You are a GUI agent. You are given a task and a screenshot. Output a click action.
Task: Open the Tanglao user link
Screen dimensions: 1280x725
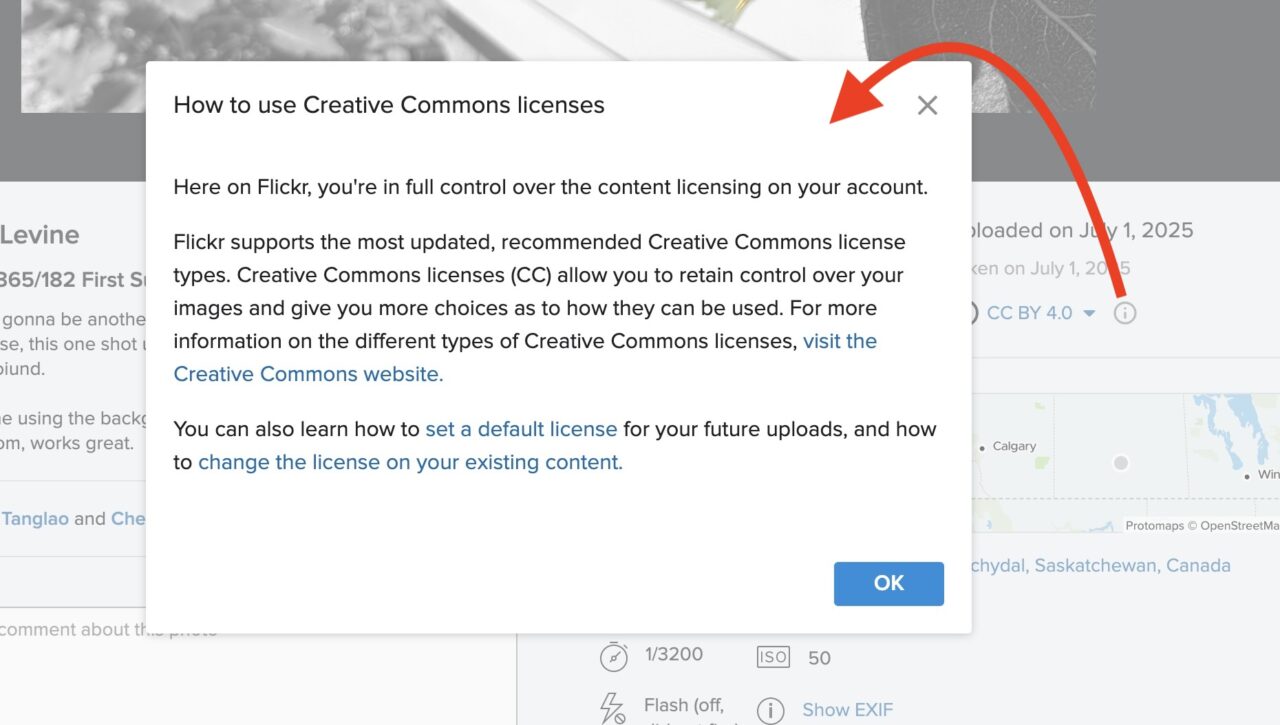[34, 518]
